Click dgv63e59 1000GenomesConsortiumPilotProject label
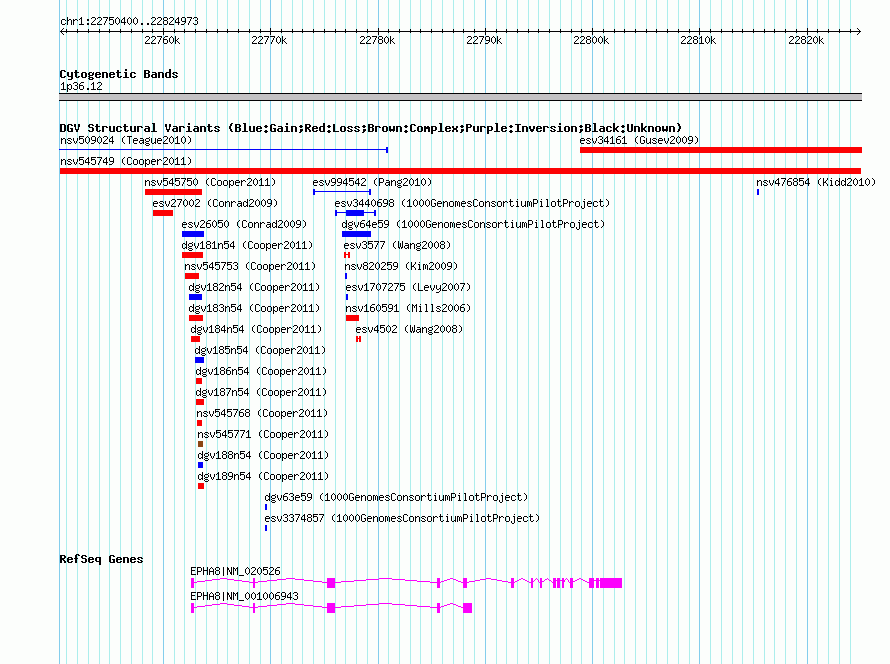The image size is (890, 664). [x=396, y=497]
